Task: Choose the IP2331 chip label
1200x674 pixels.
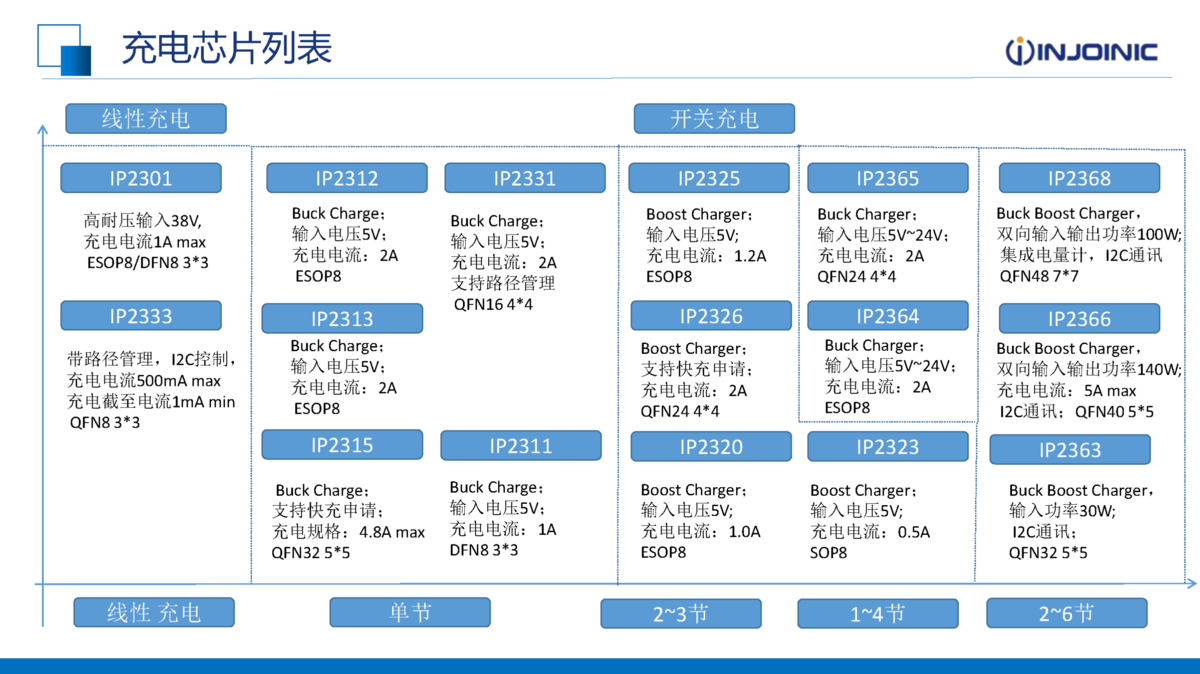Action: [524, 179]
